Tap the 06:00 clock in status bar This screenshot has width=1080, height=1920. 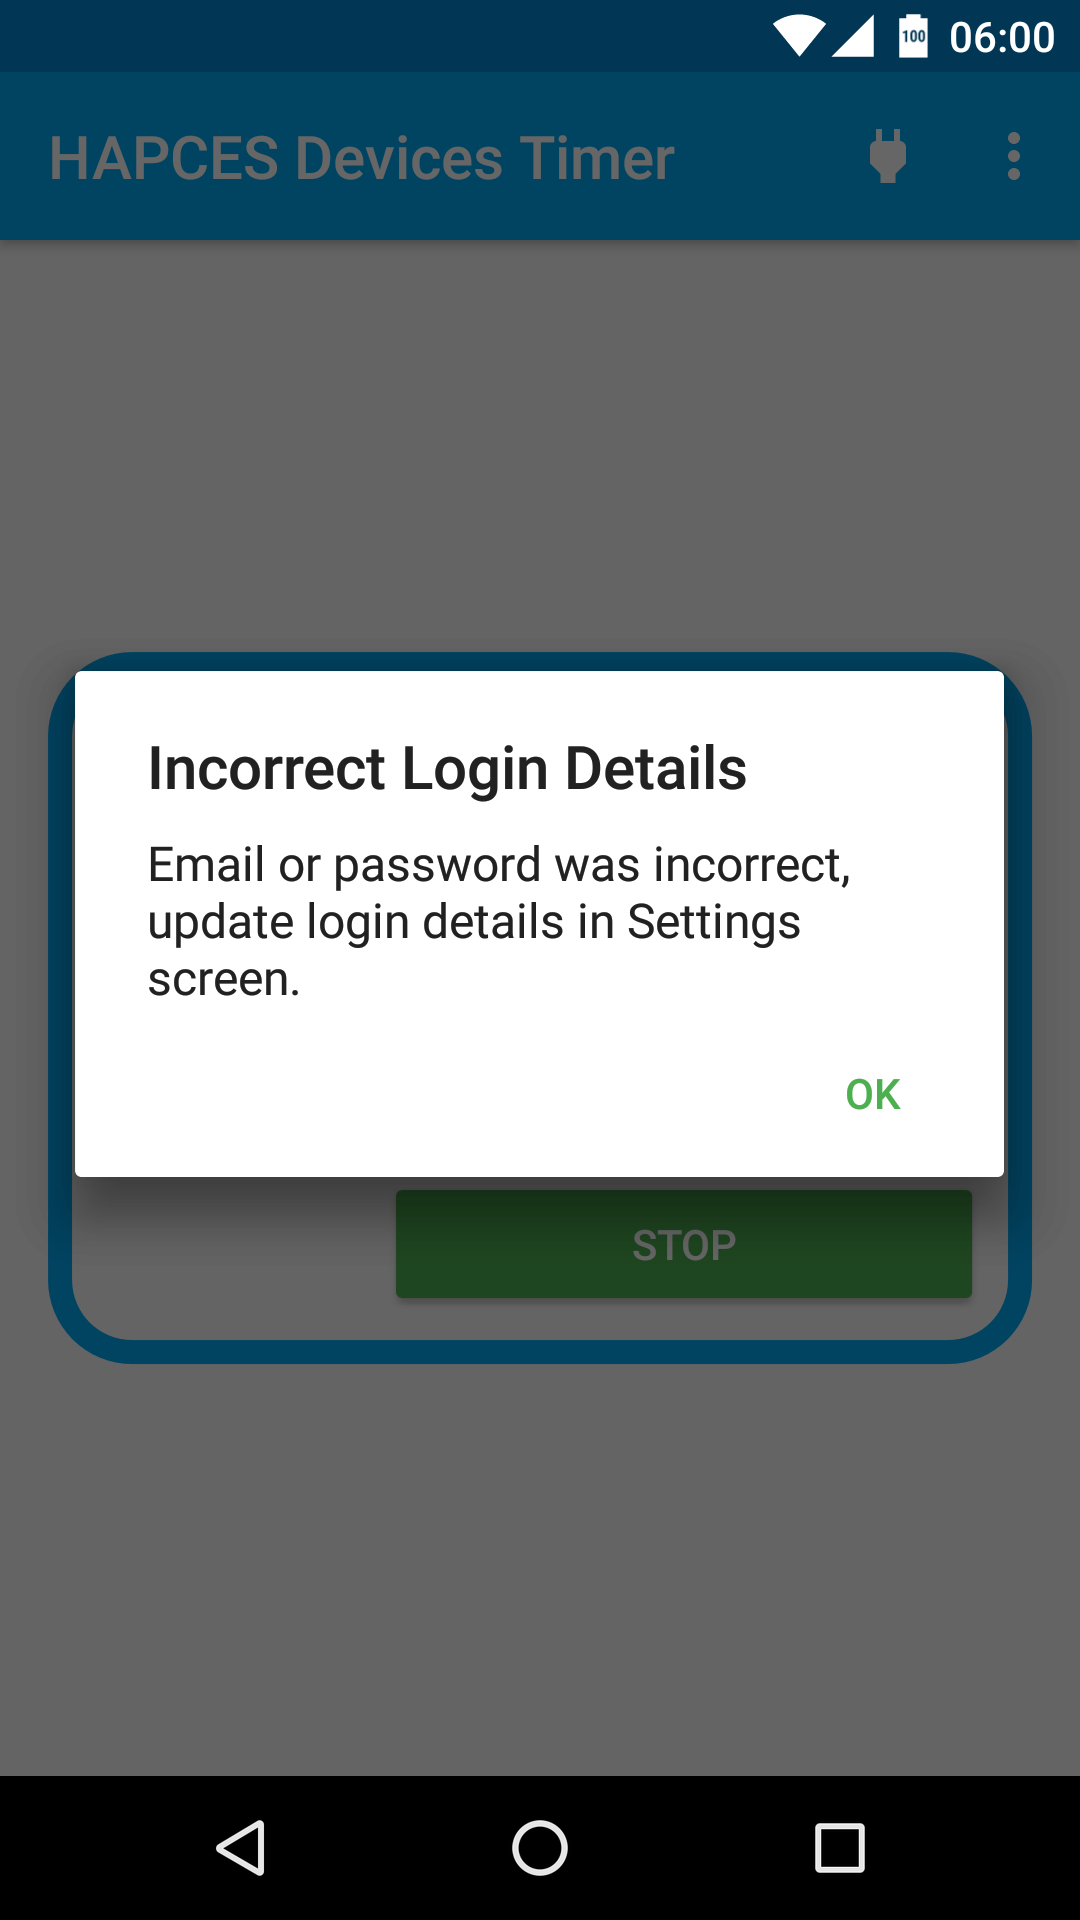[x=1002, y=38]
